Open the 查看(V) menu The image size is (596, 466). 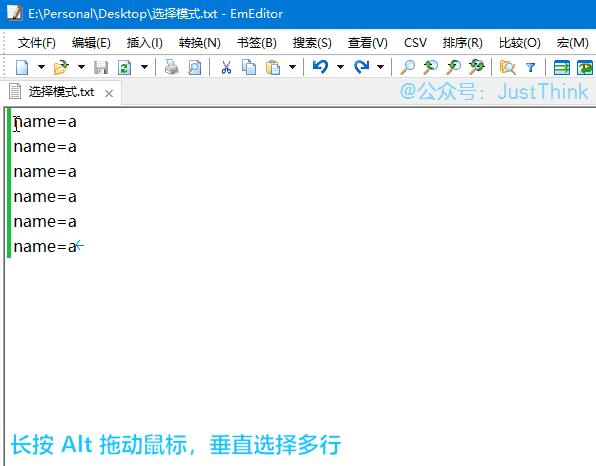(368, 43)
